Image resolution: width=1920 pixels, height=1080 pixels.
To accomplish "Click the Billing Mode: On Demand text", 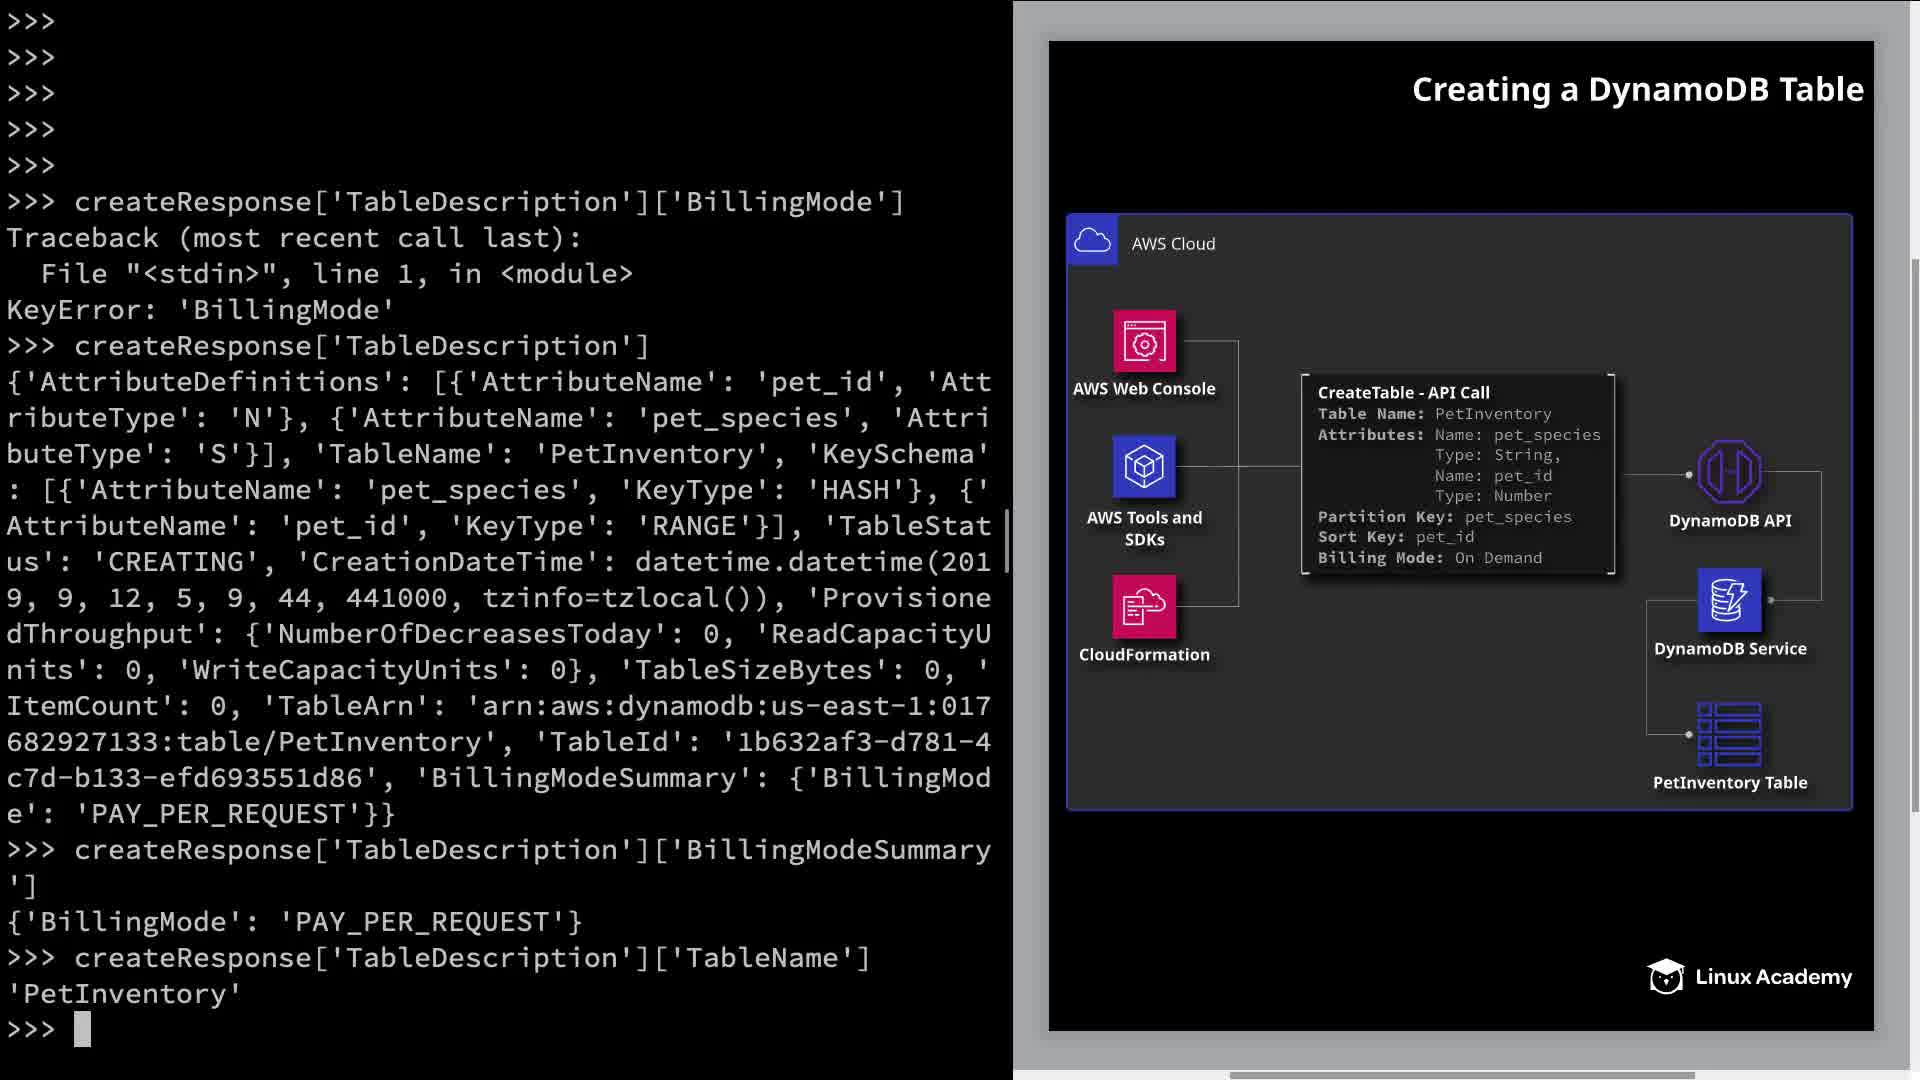I will (x=1429, y=558).
